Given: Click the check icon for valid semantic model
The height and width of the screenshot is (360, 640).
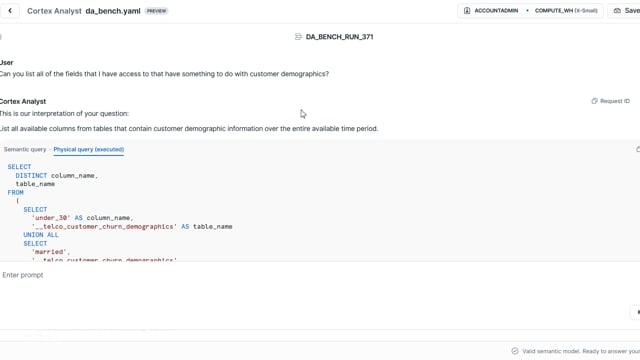Looking at the screenshot, I should pos(515,351).
